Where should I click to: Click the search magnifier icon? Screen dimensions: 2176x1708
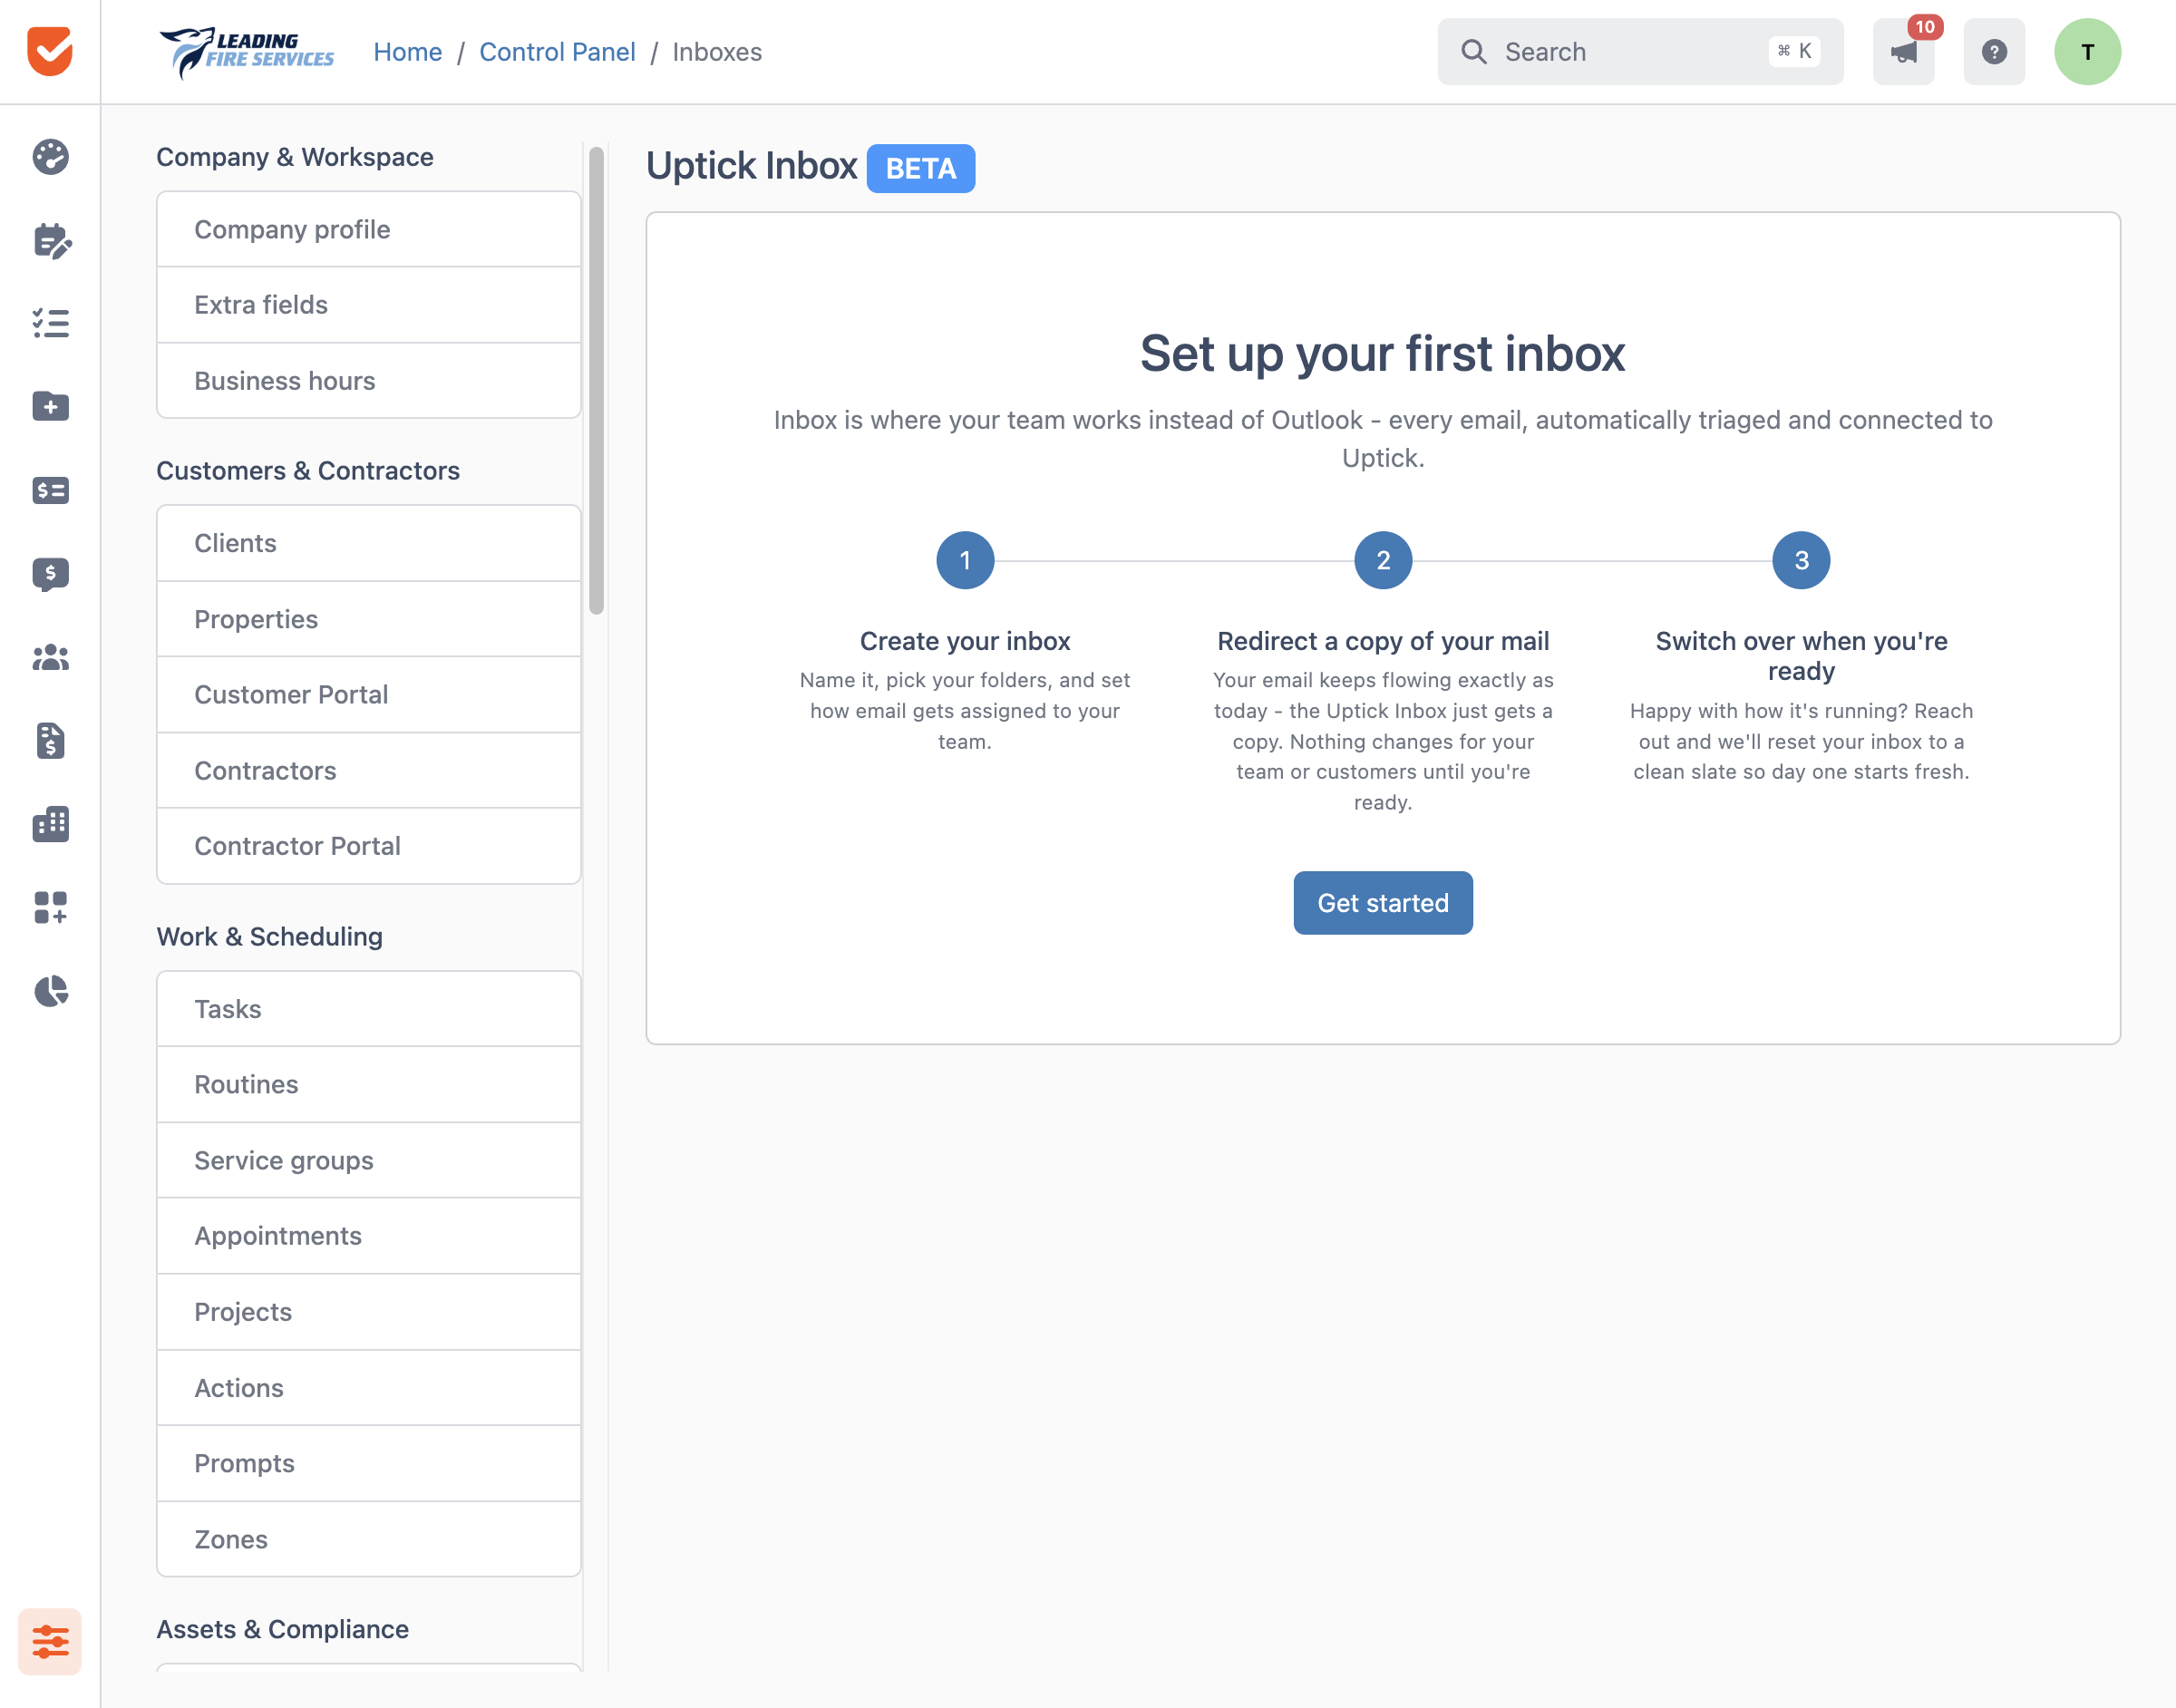pos(1474,52)
